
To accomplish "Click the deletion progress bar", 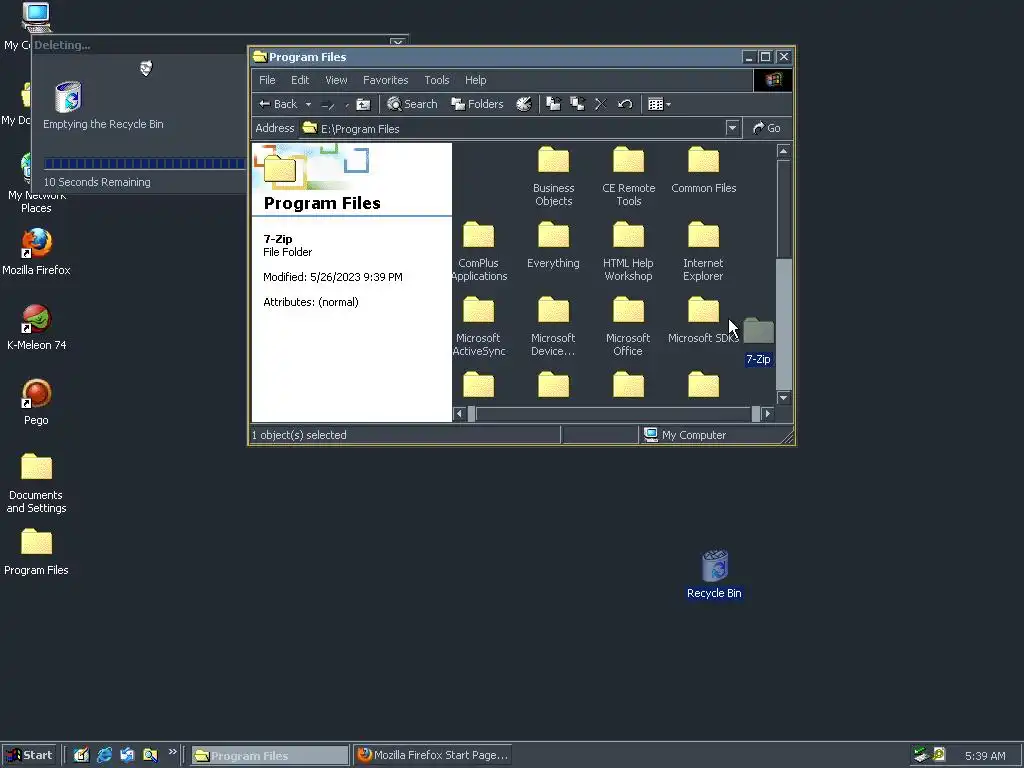I will click(x=145, y=163).
